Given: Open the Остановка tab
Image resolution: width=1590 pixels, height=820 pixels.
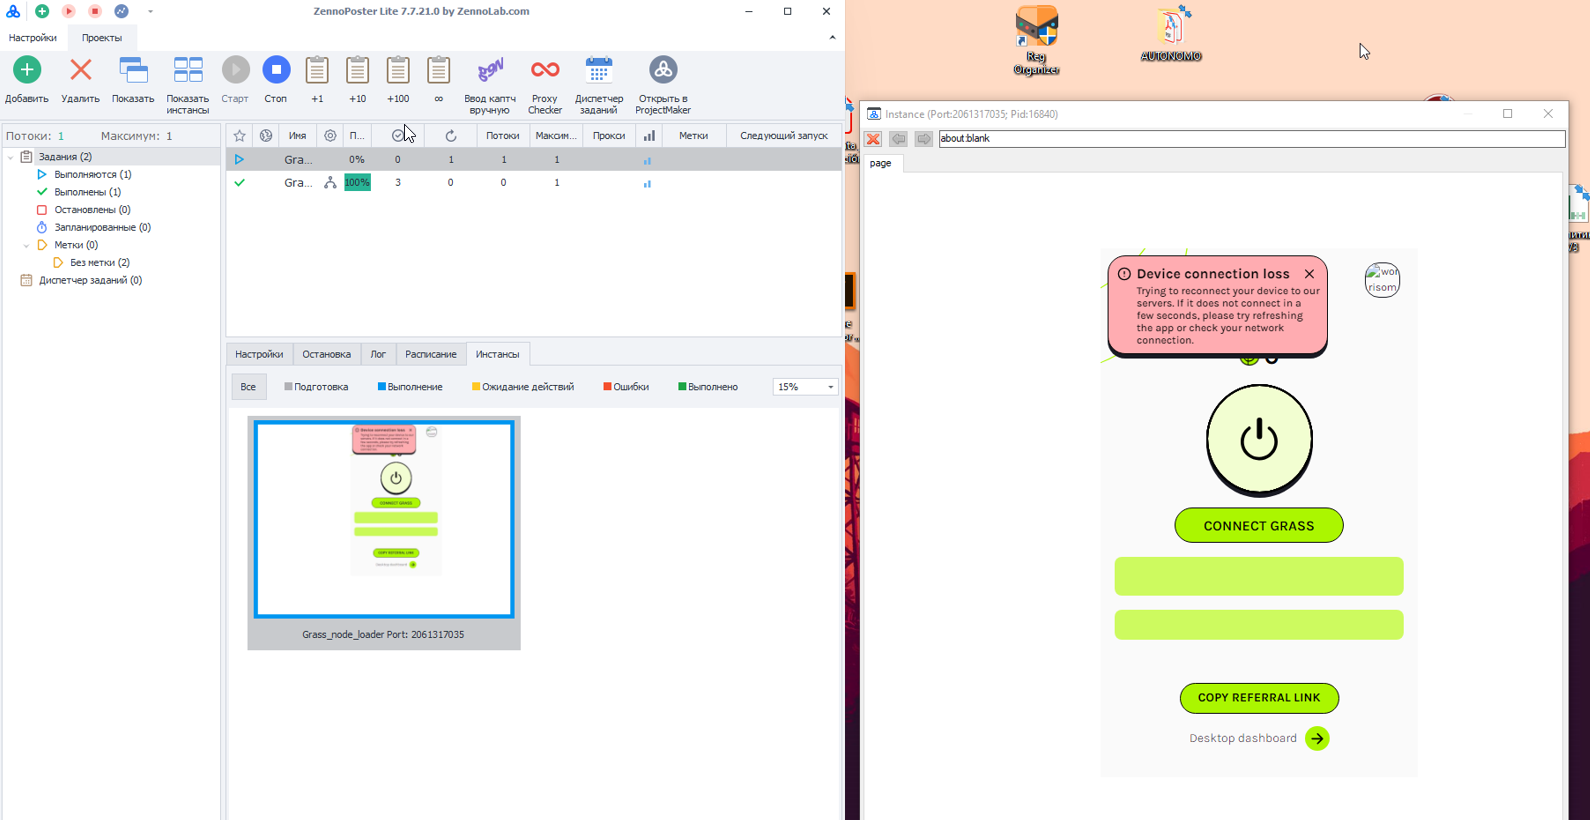Looking at the screenshot, I should coord(327,355).
